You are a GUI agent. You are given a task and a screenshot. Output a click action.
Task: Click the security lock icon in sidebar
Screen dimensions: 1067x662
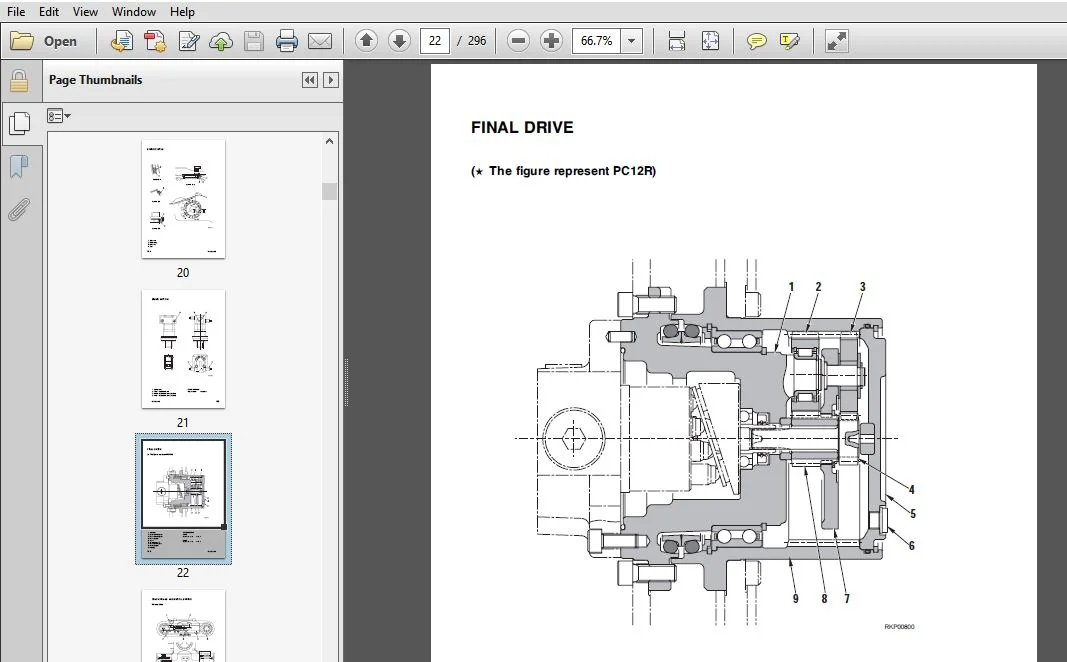tap(19, 81)
